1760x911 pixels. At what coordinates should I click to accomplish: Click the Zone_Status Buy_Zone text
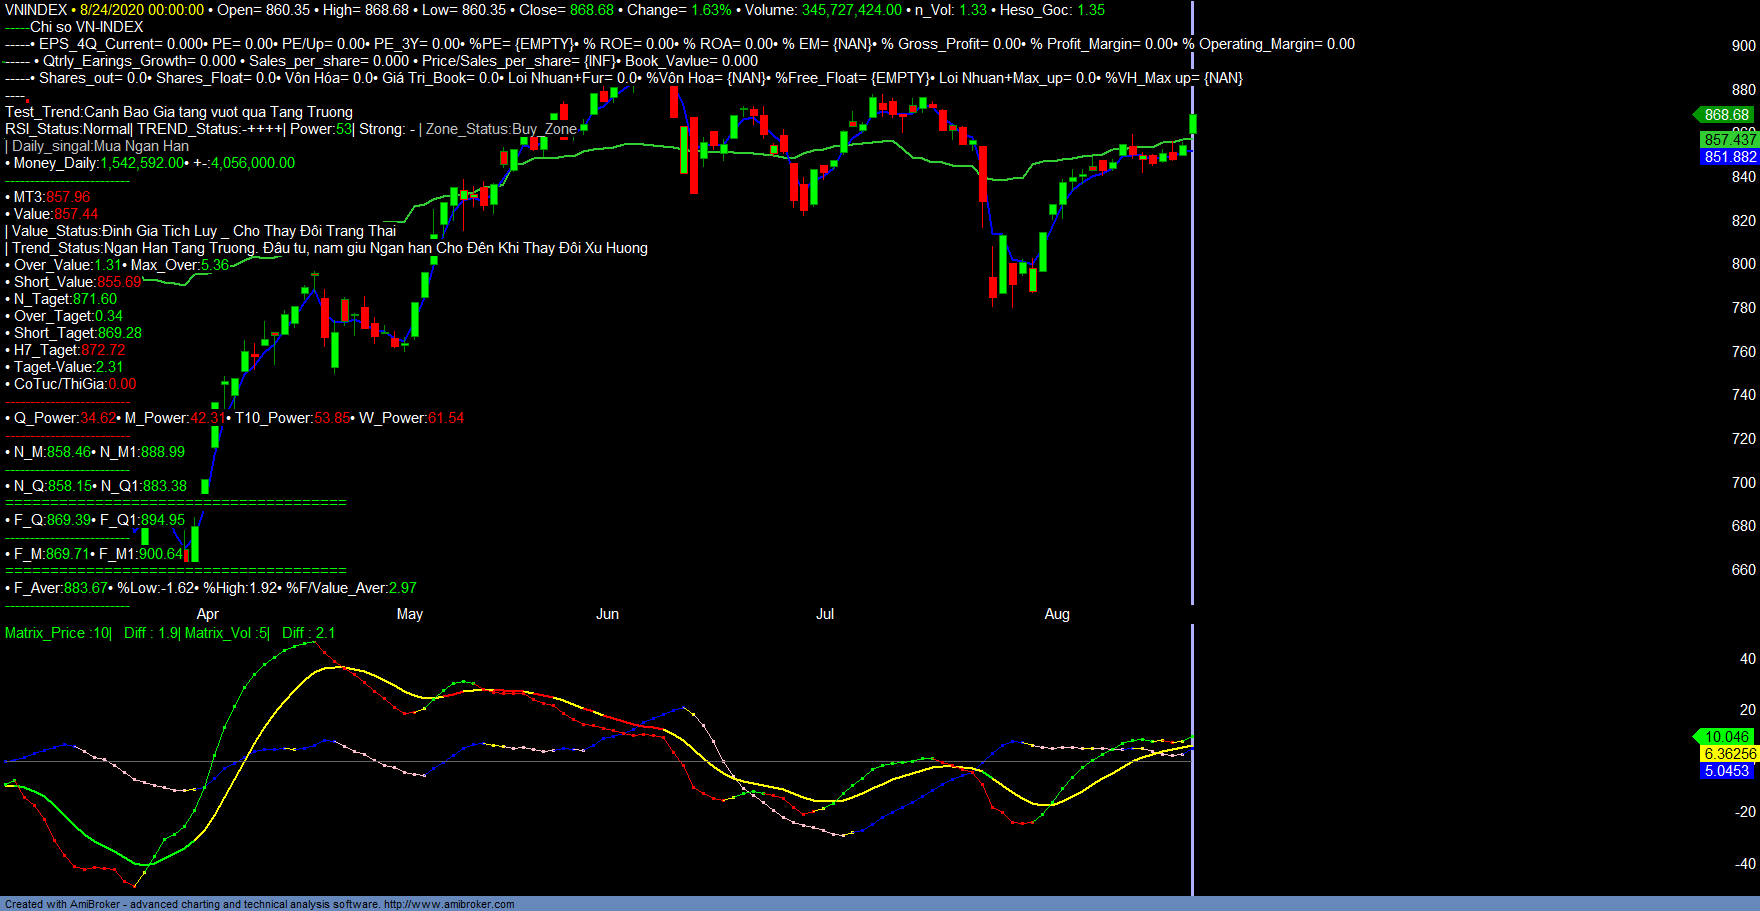(501, 129)
